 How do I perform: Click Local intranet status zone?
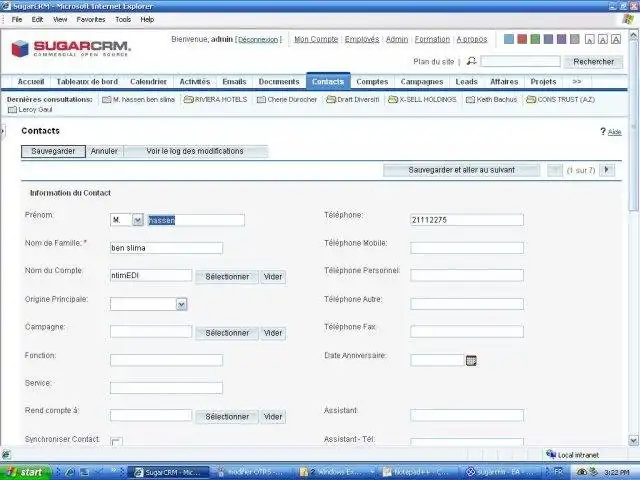[573, 455]
